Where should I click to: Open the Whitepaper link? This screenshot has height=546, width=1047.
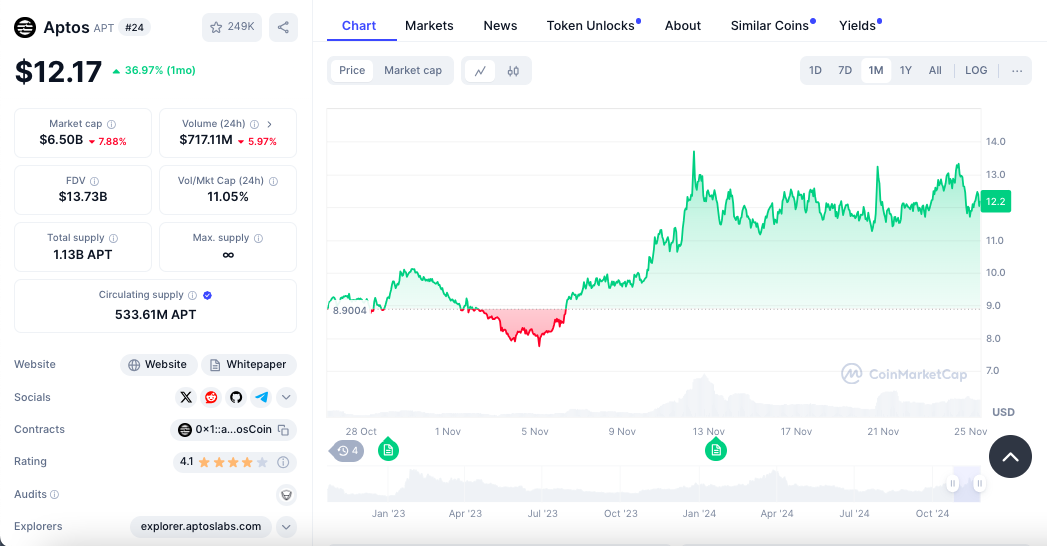click(x=248, y=364)
